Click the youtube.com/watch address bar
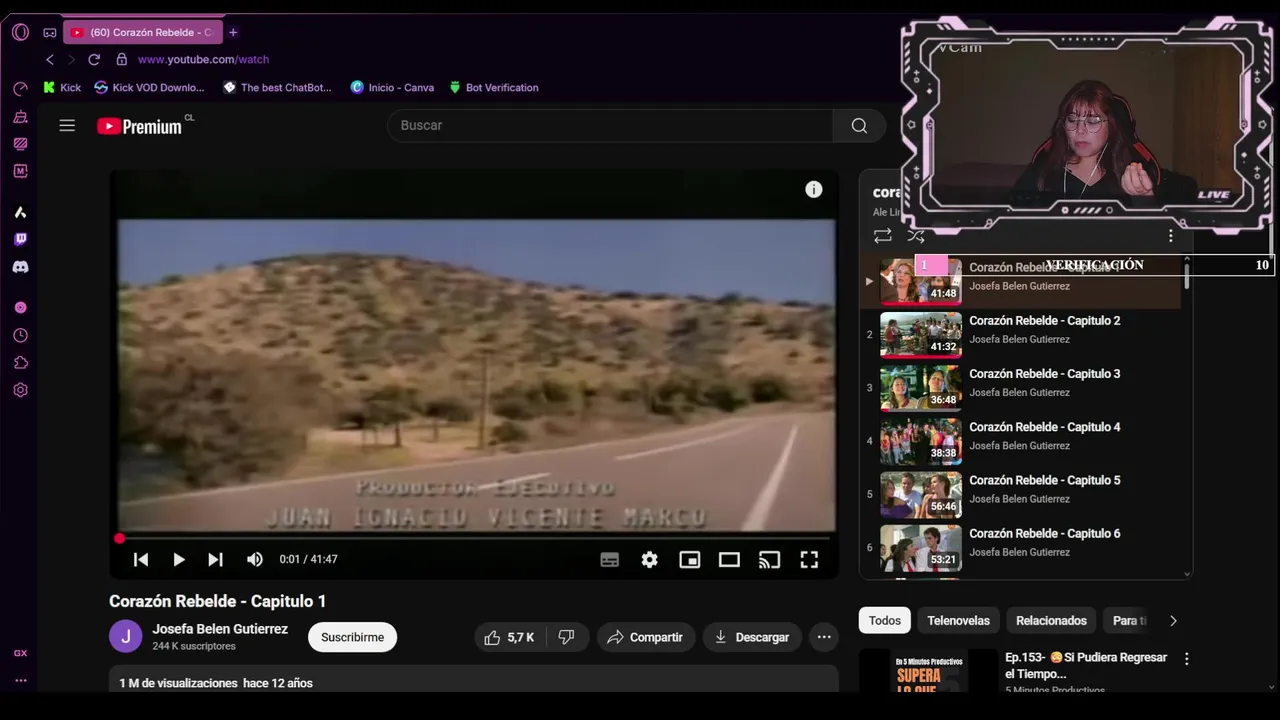 (x=203, y=59)
